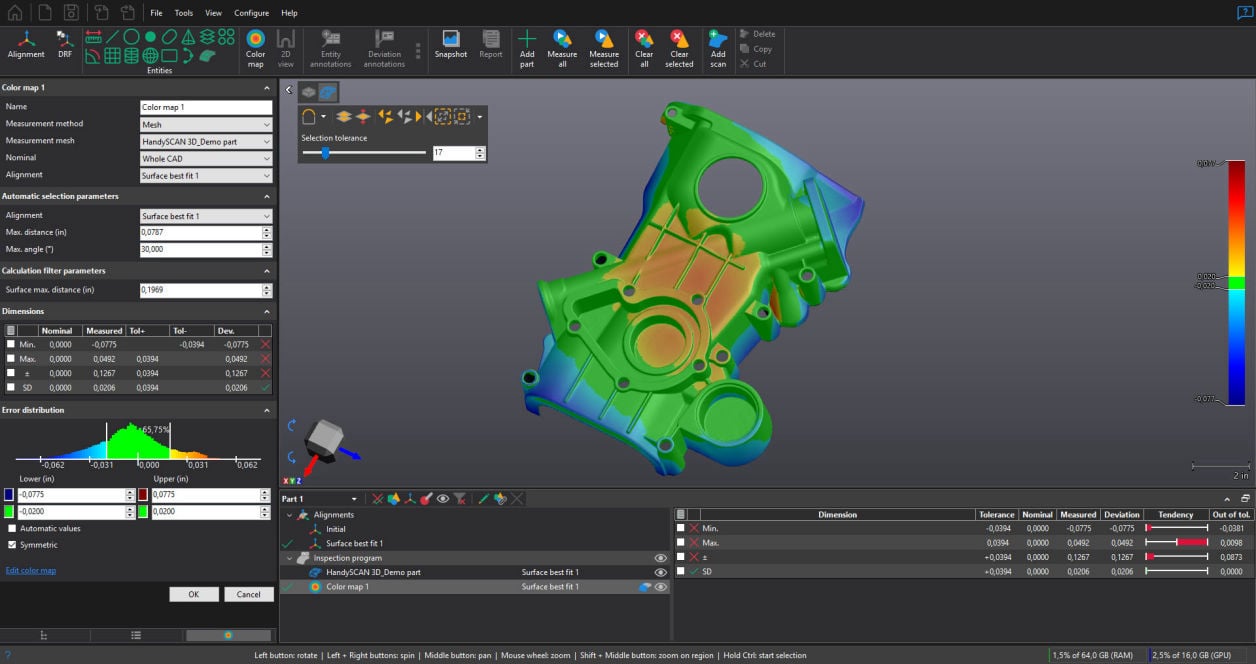This screenshot has width=1256, height=664.
Task: Toggle visibility of Color map 1
Action: point(659,587)
